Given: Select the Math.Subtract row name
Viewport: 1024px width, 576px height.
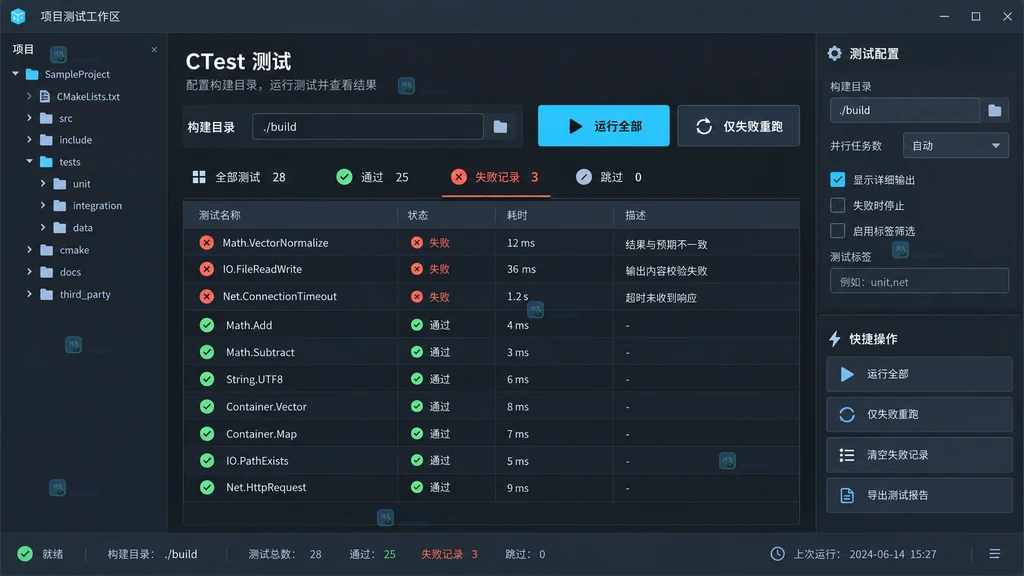Looking at the screenshot, I should (260, 353).
